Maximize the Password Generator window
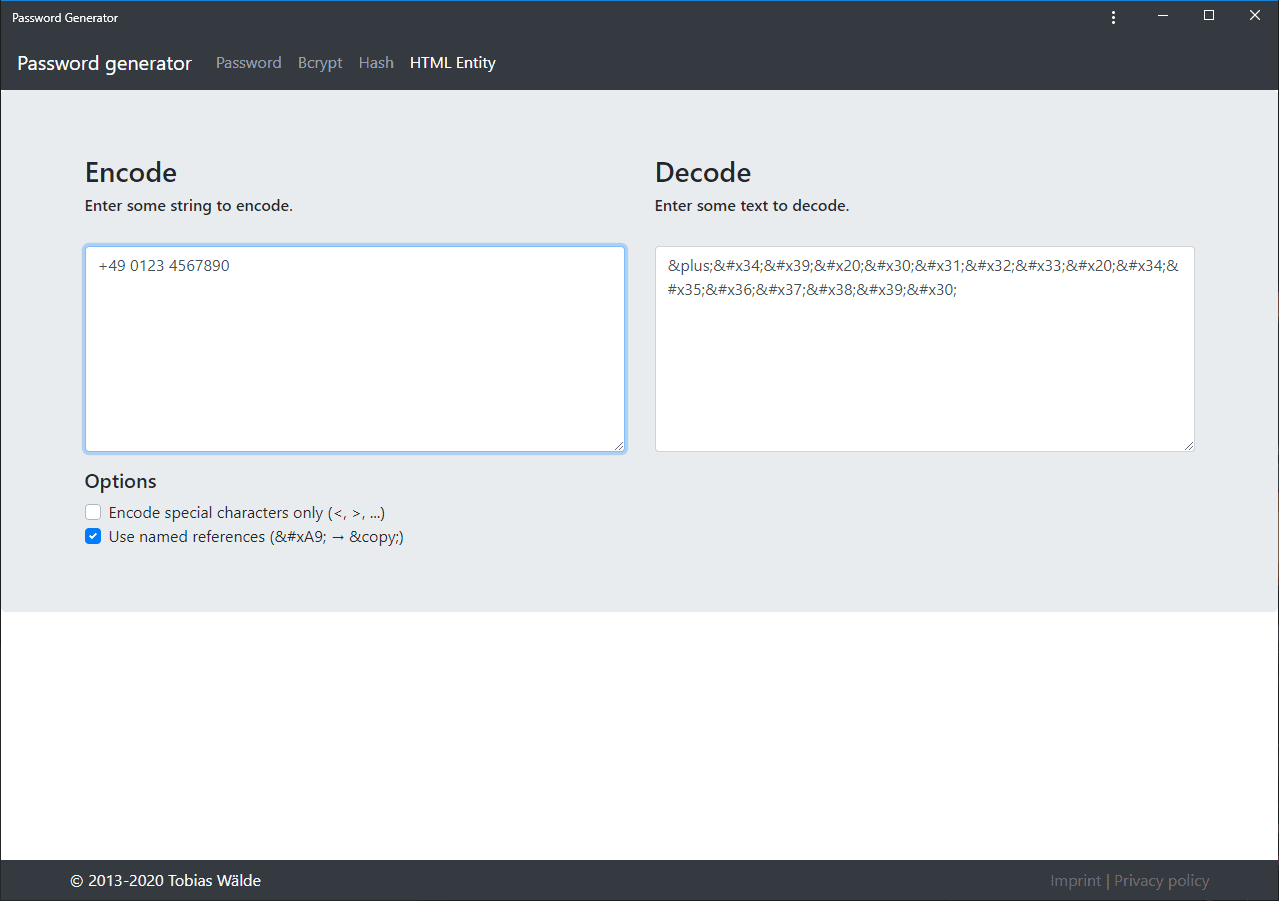 [1209, 15]
